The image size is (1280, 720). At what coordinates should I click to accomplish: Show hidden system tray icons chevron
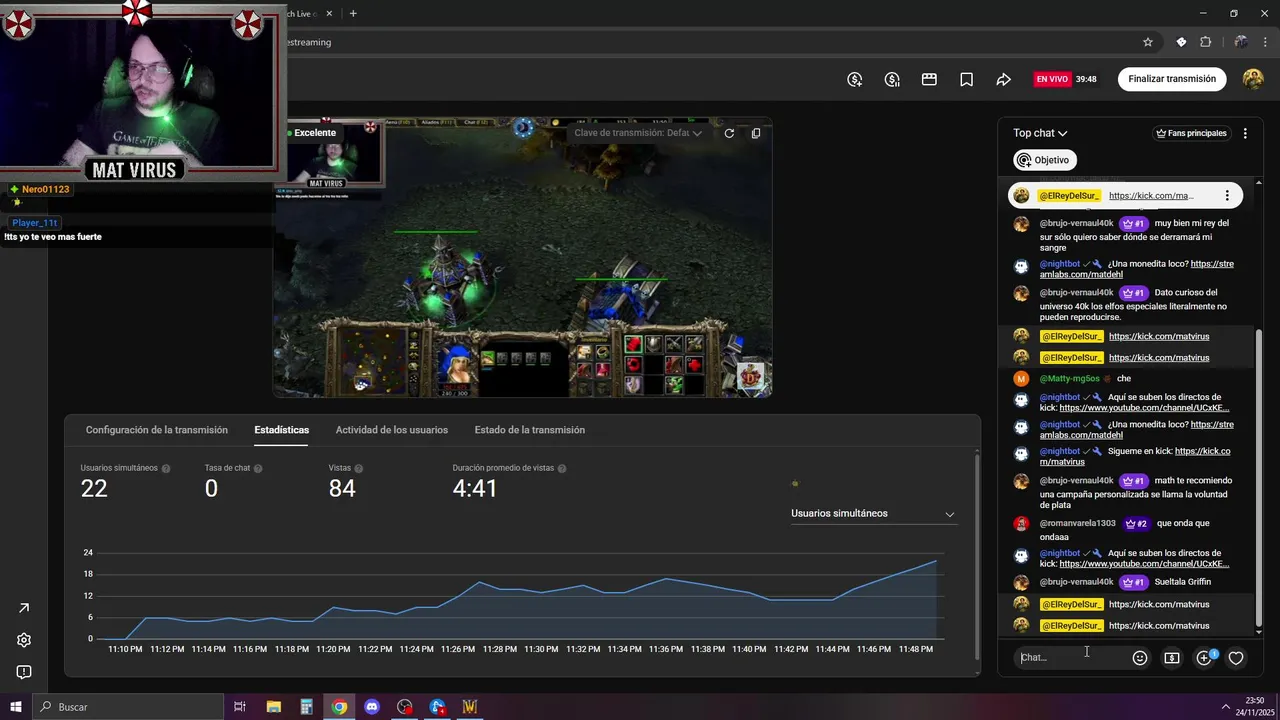1225,706
